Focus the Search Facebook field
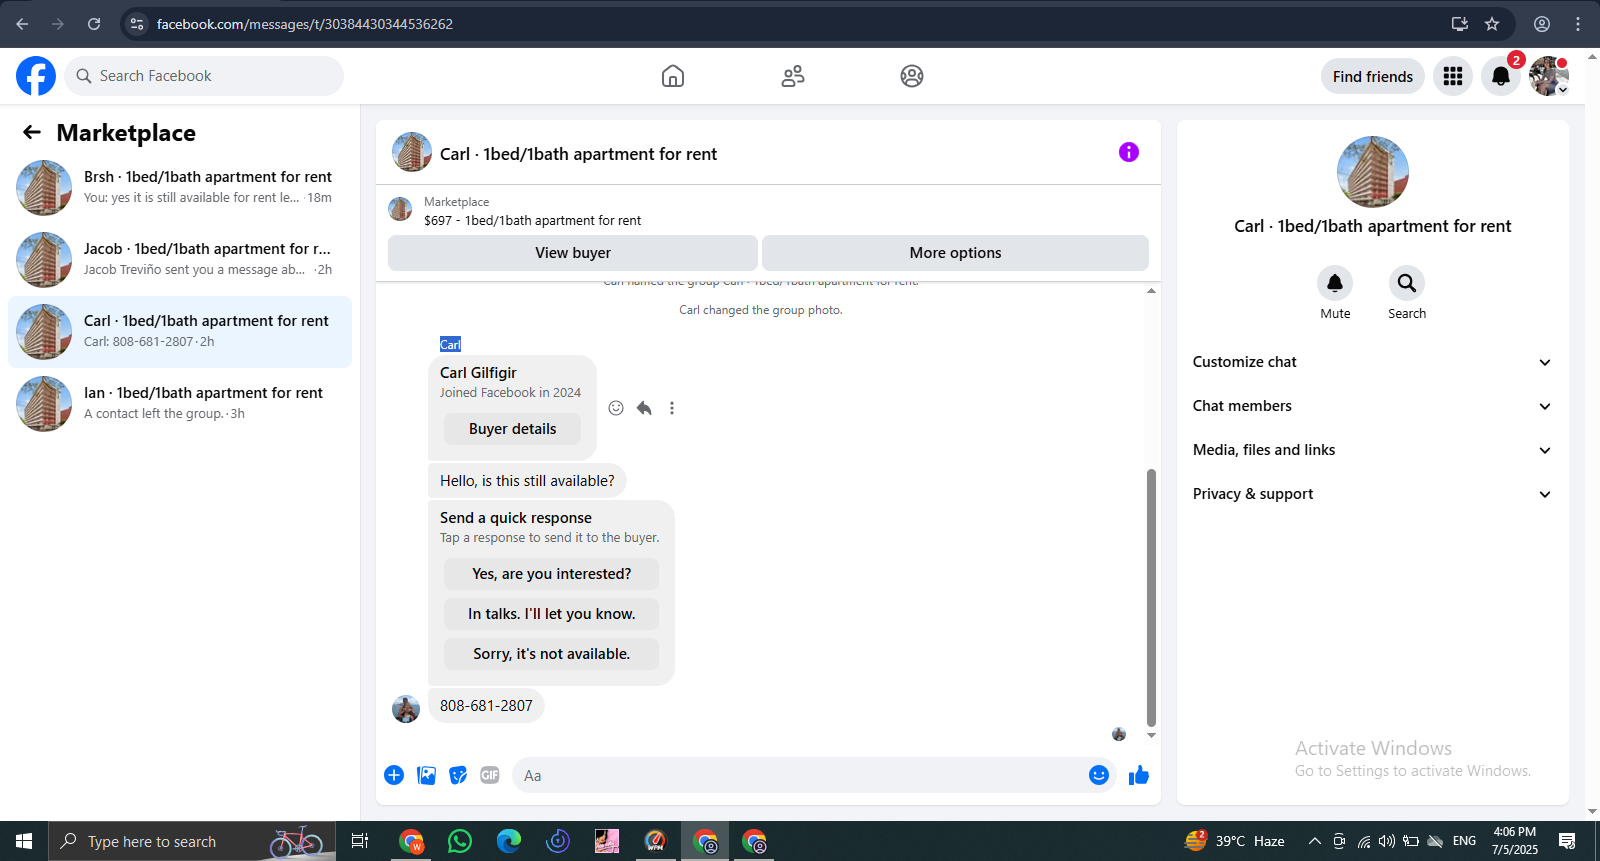Image resolution: width=1600 pixels, height=861 pixels. 204,76
